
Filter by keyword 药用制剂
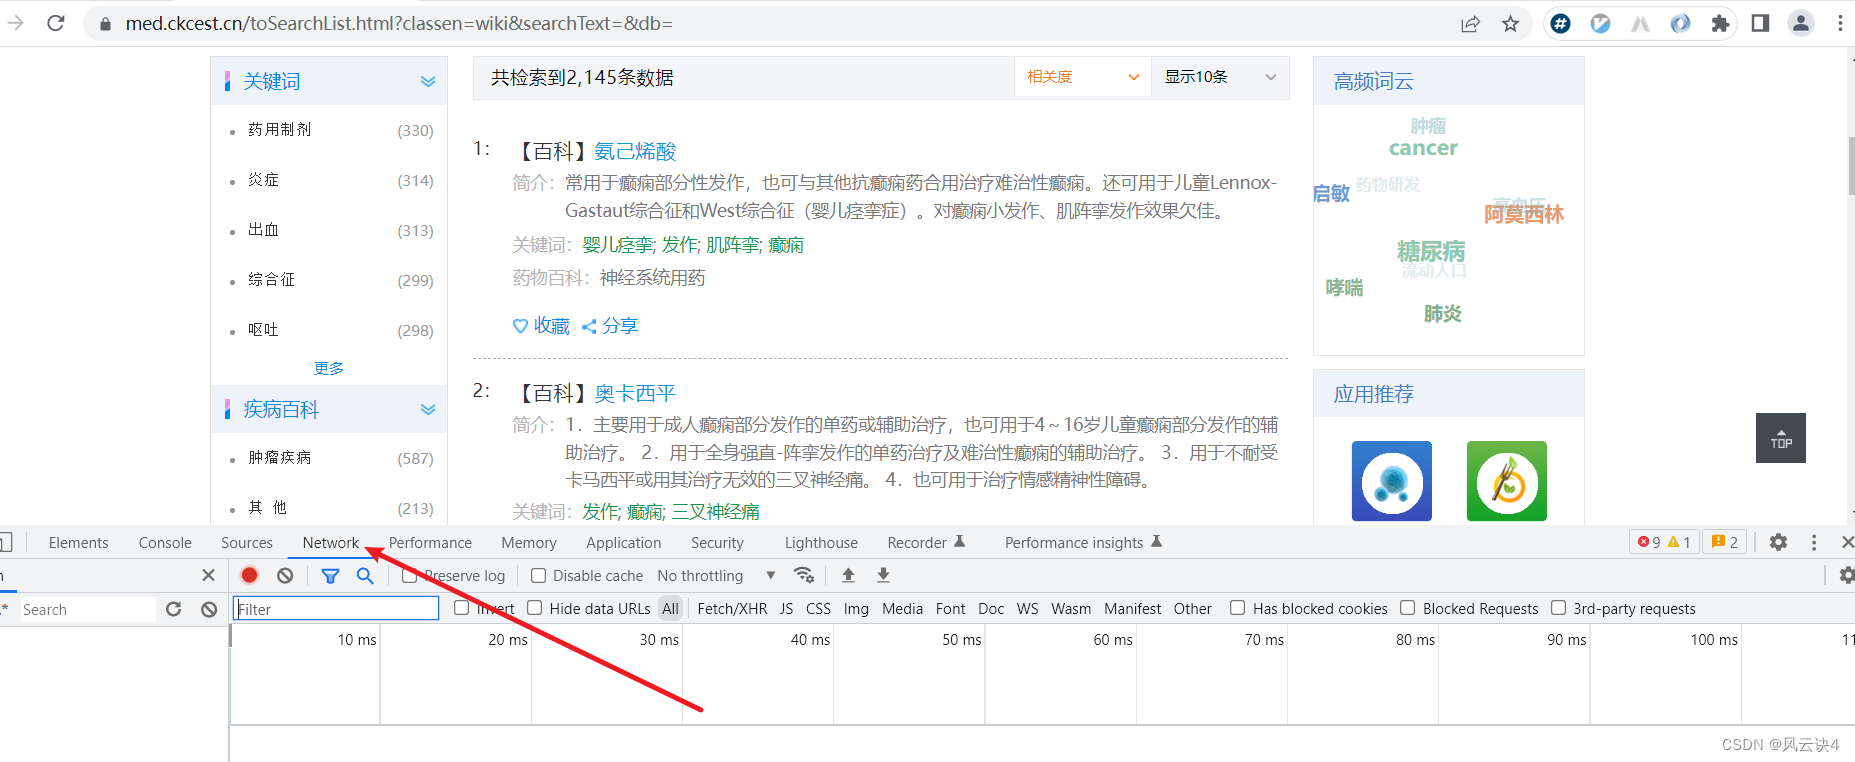(x=279, y=130)
